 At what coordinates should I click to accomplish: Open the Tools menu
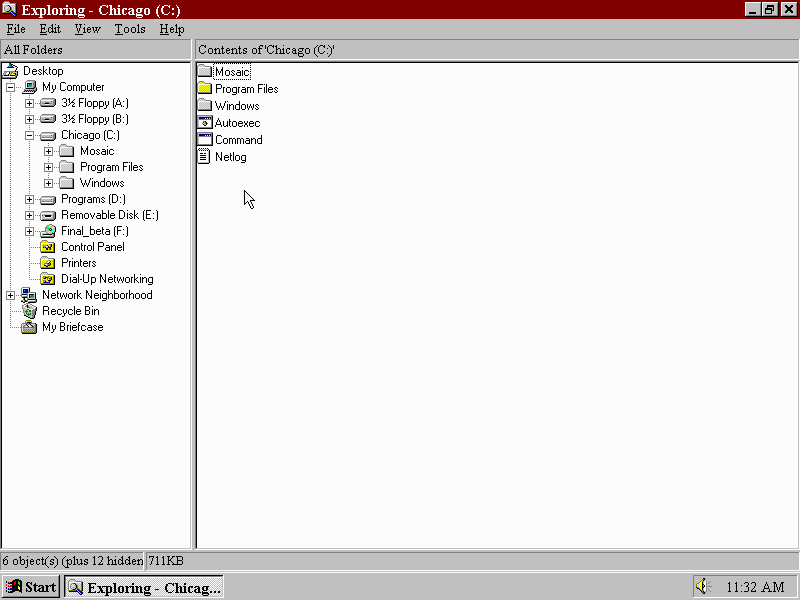point(129,29)
